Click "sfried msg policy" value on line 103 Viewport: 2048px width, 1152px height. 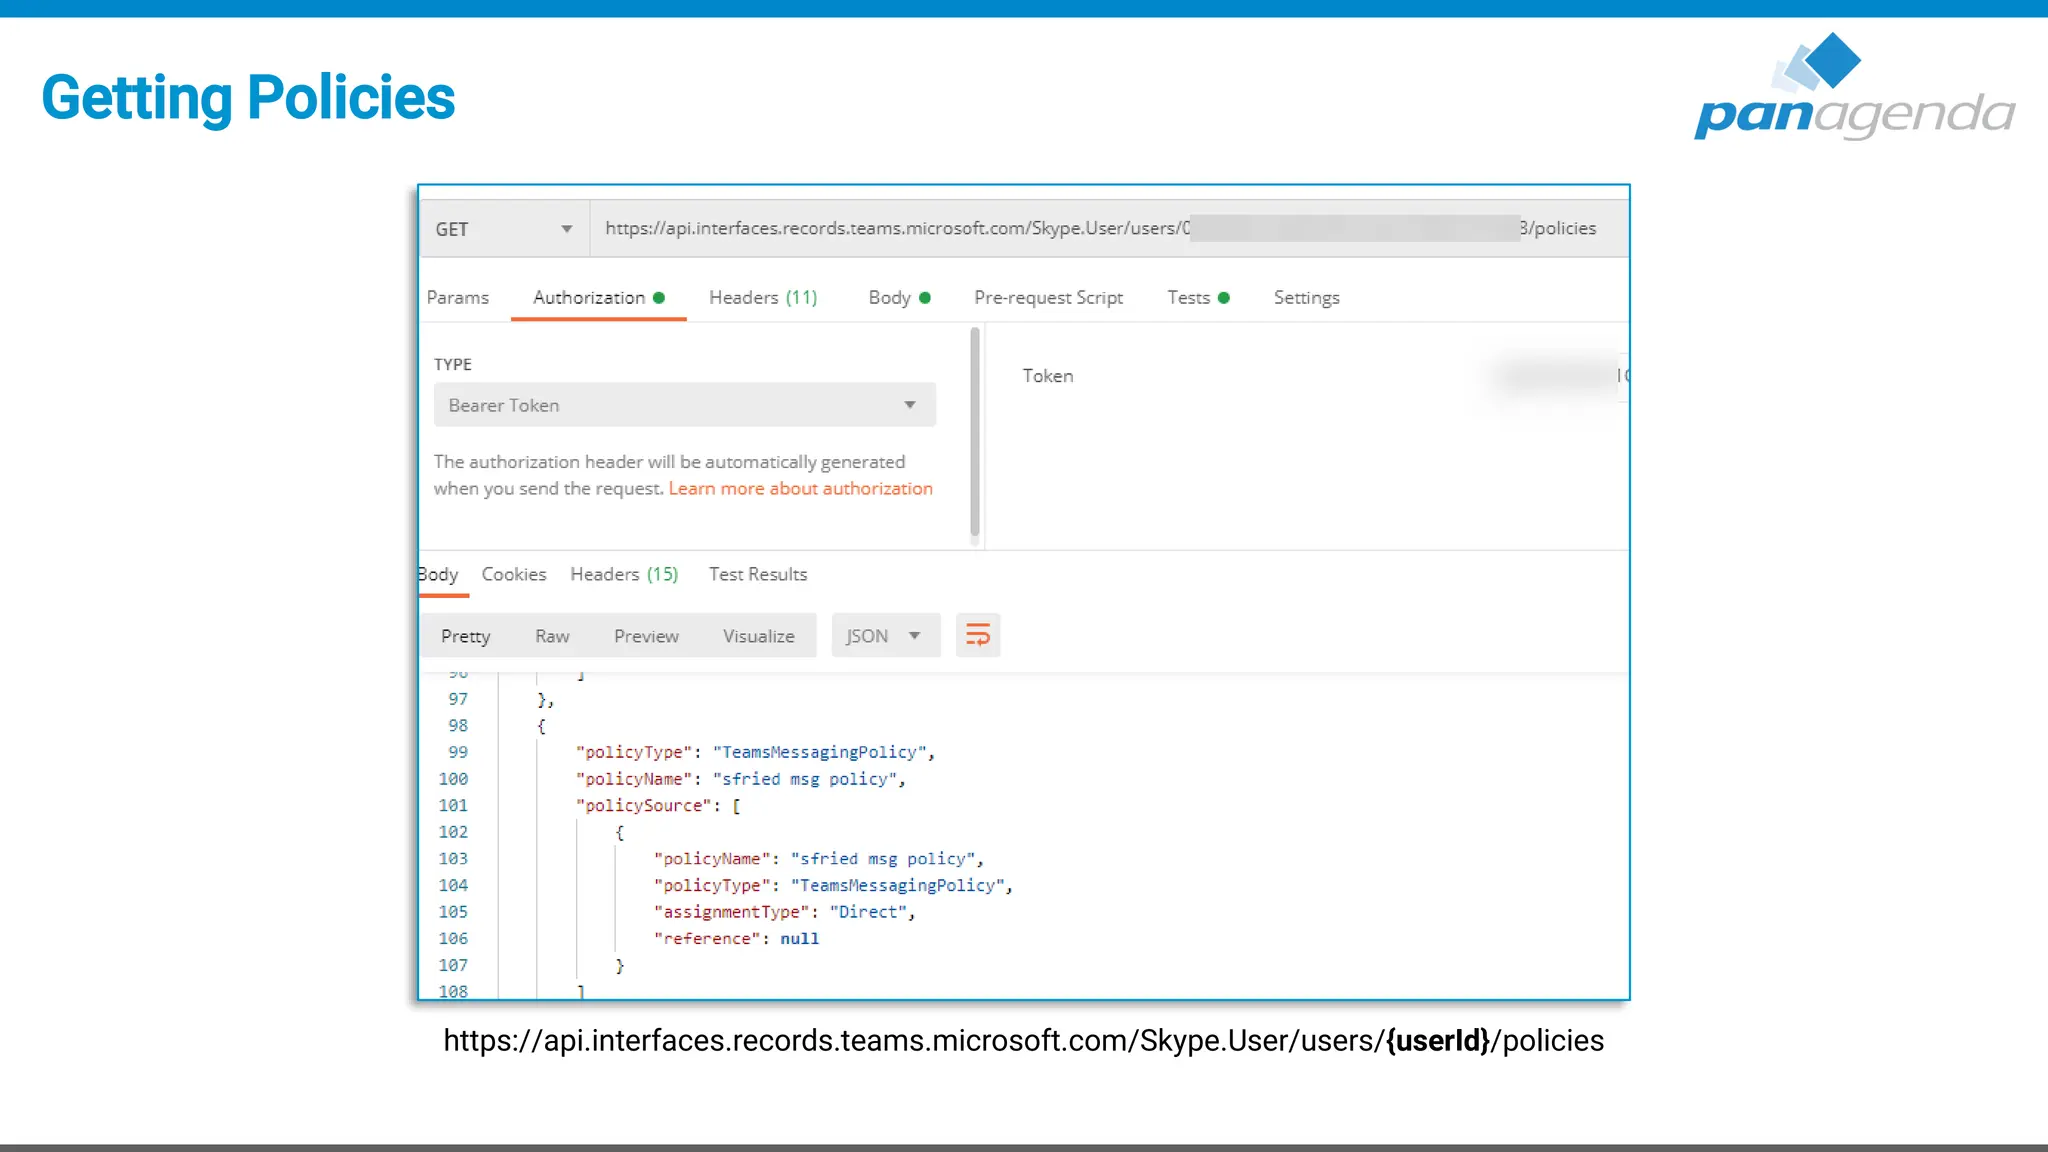click(x=882, y=859)
